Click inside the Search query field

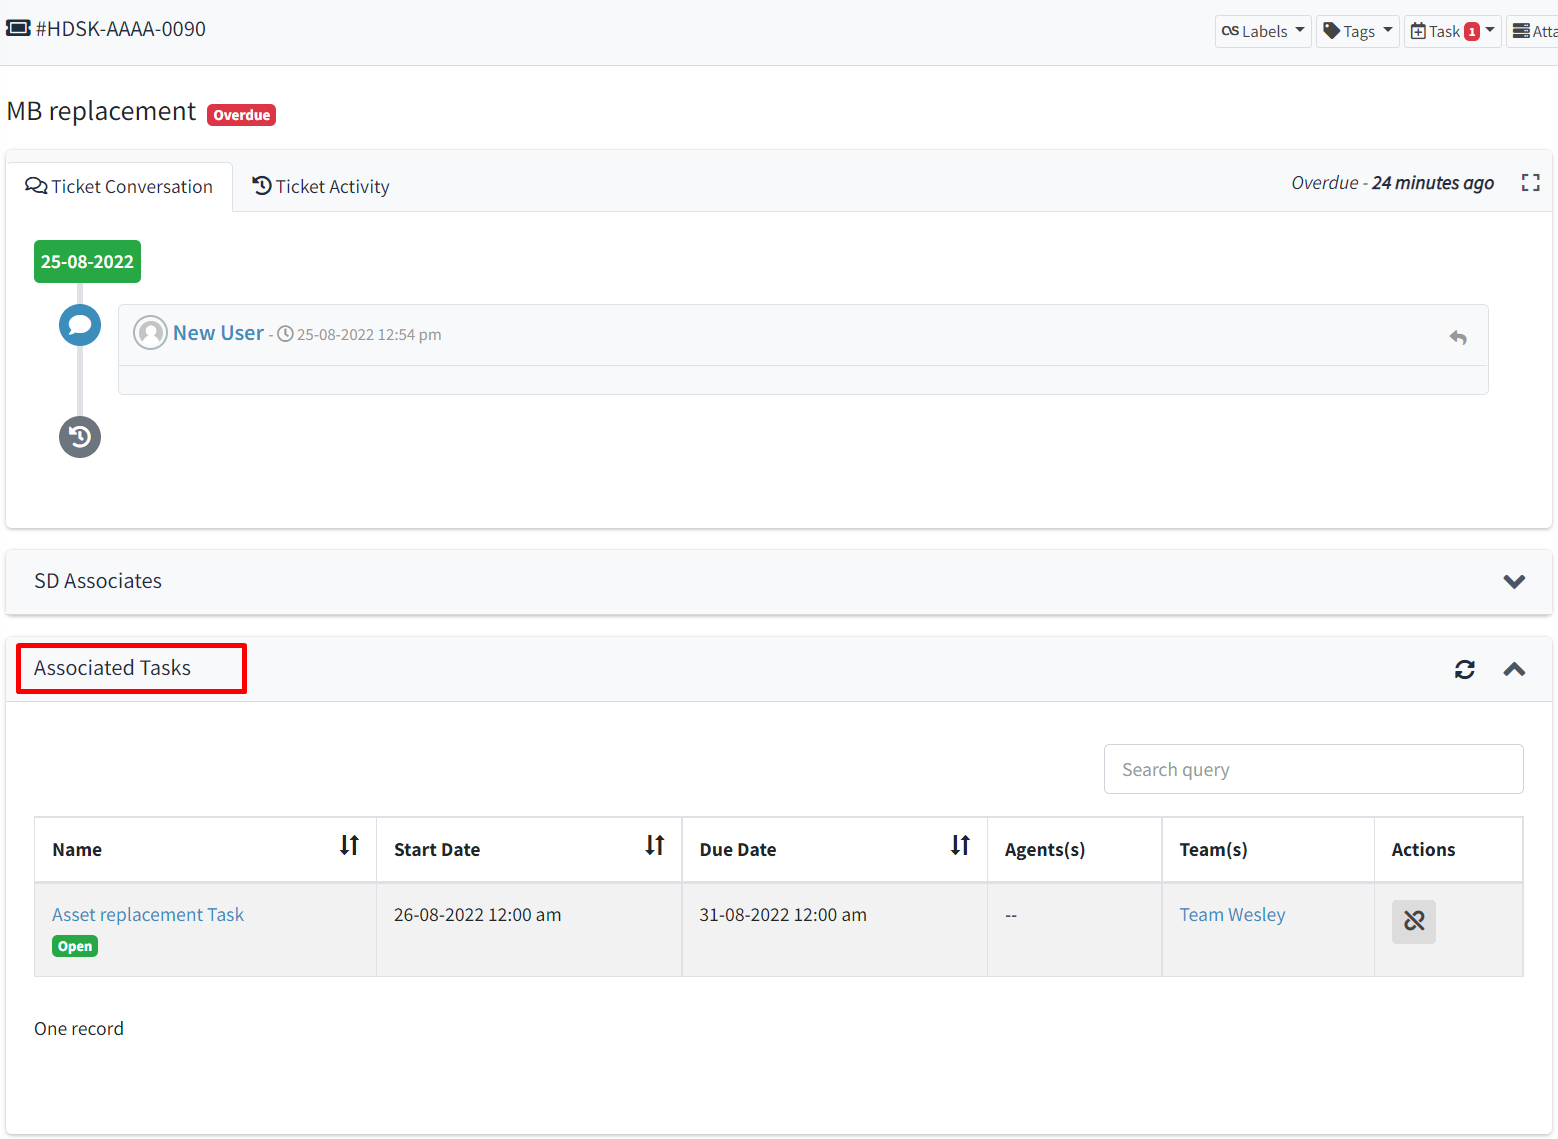tap(1312, 769)
